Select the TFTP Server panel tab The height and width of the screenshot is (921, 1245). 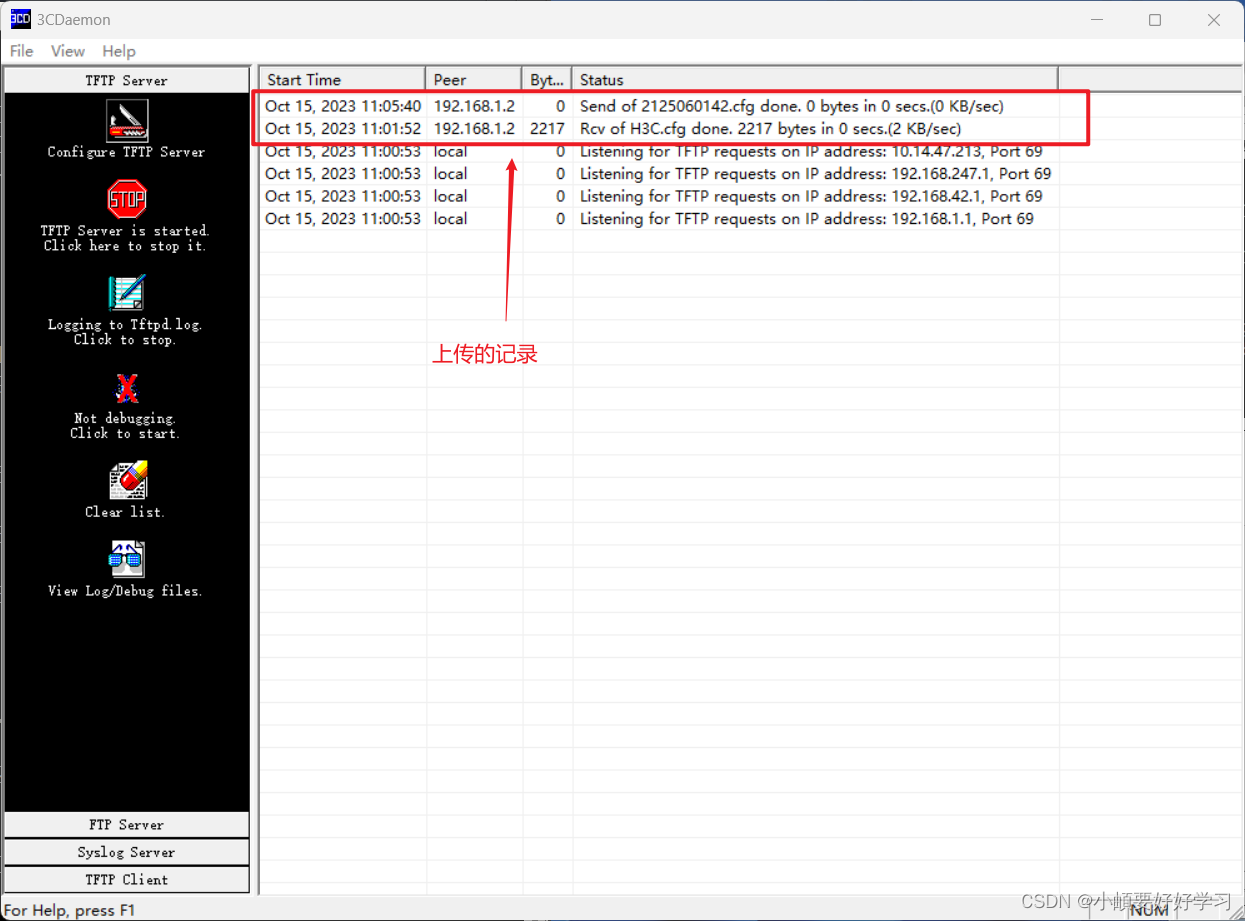click(x=127, y=80)
